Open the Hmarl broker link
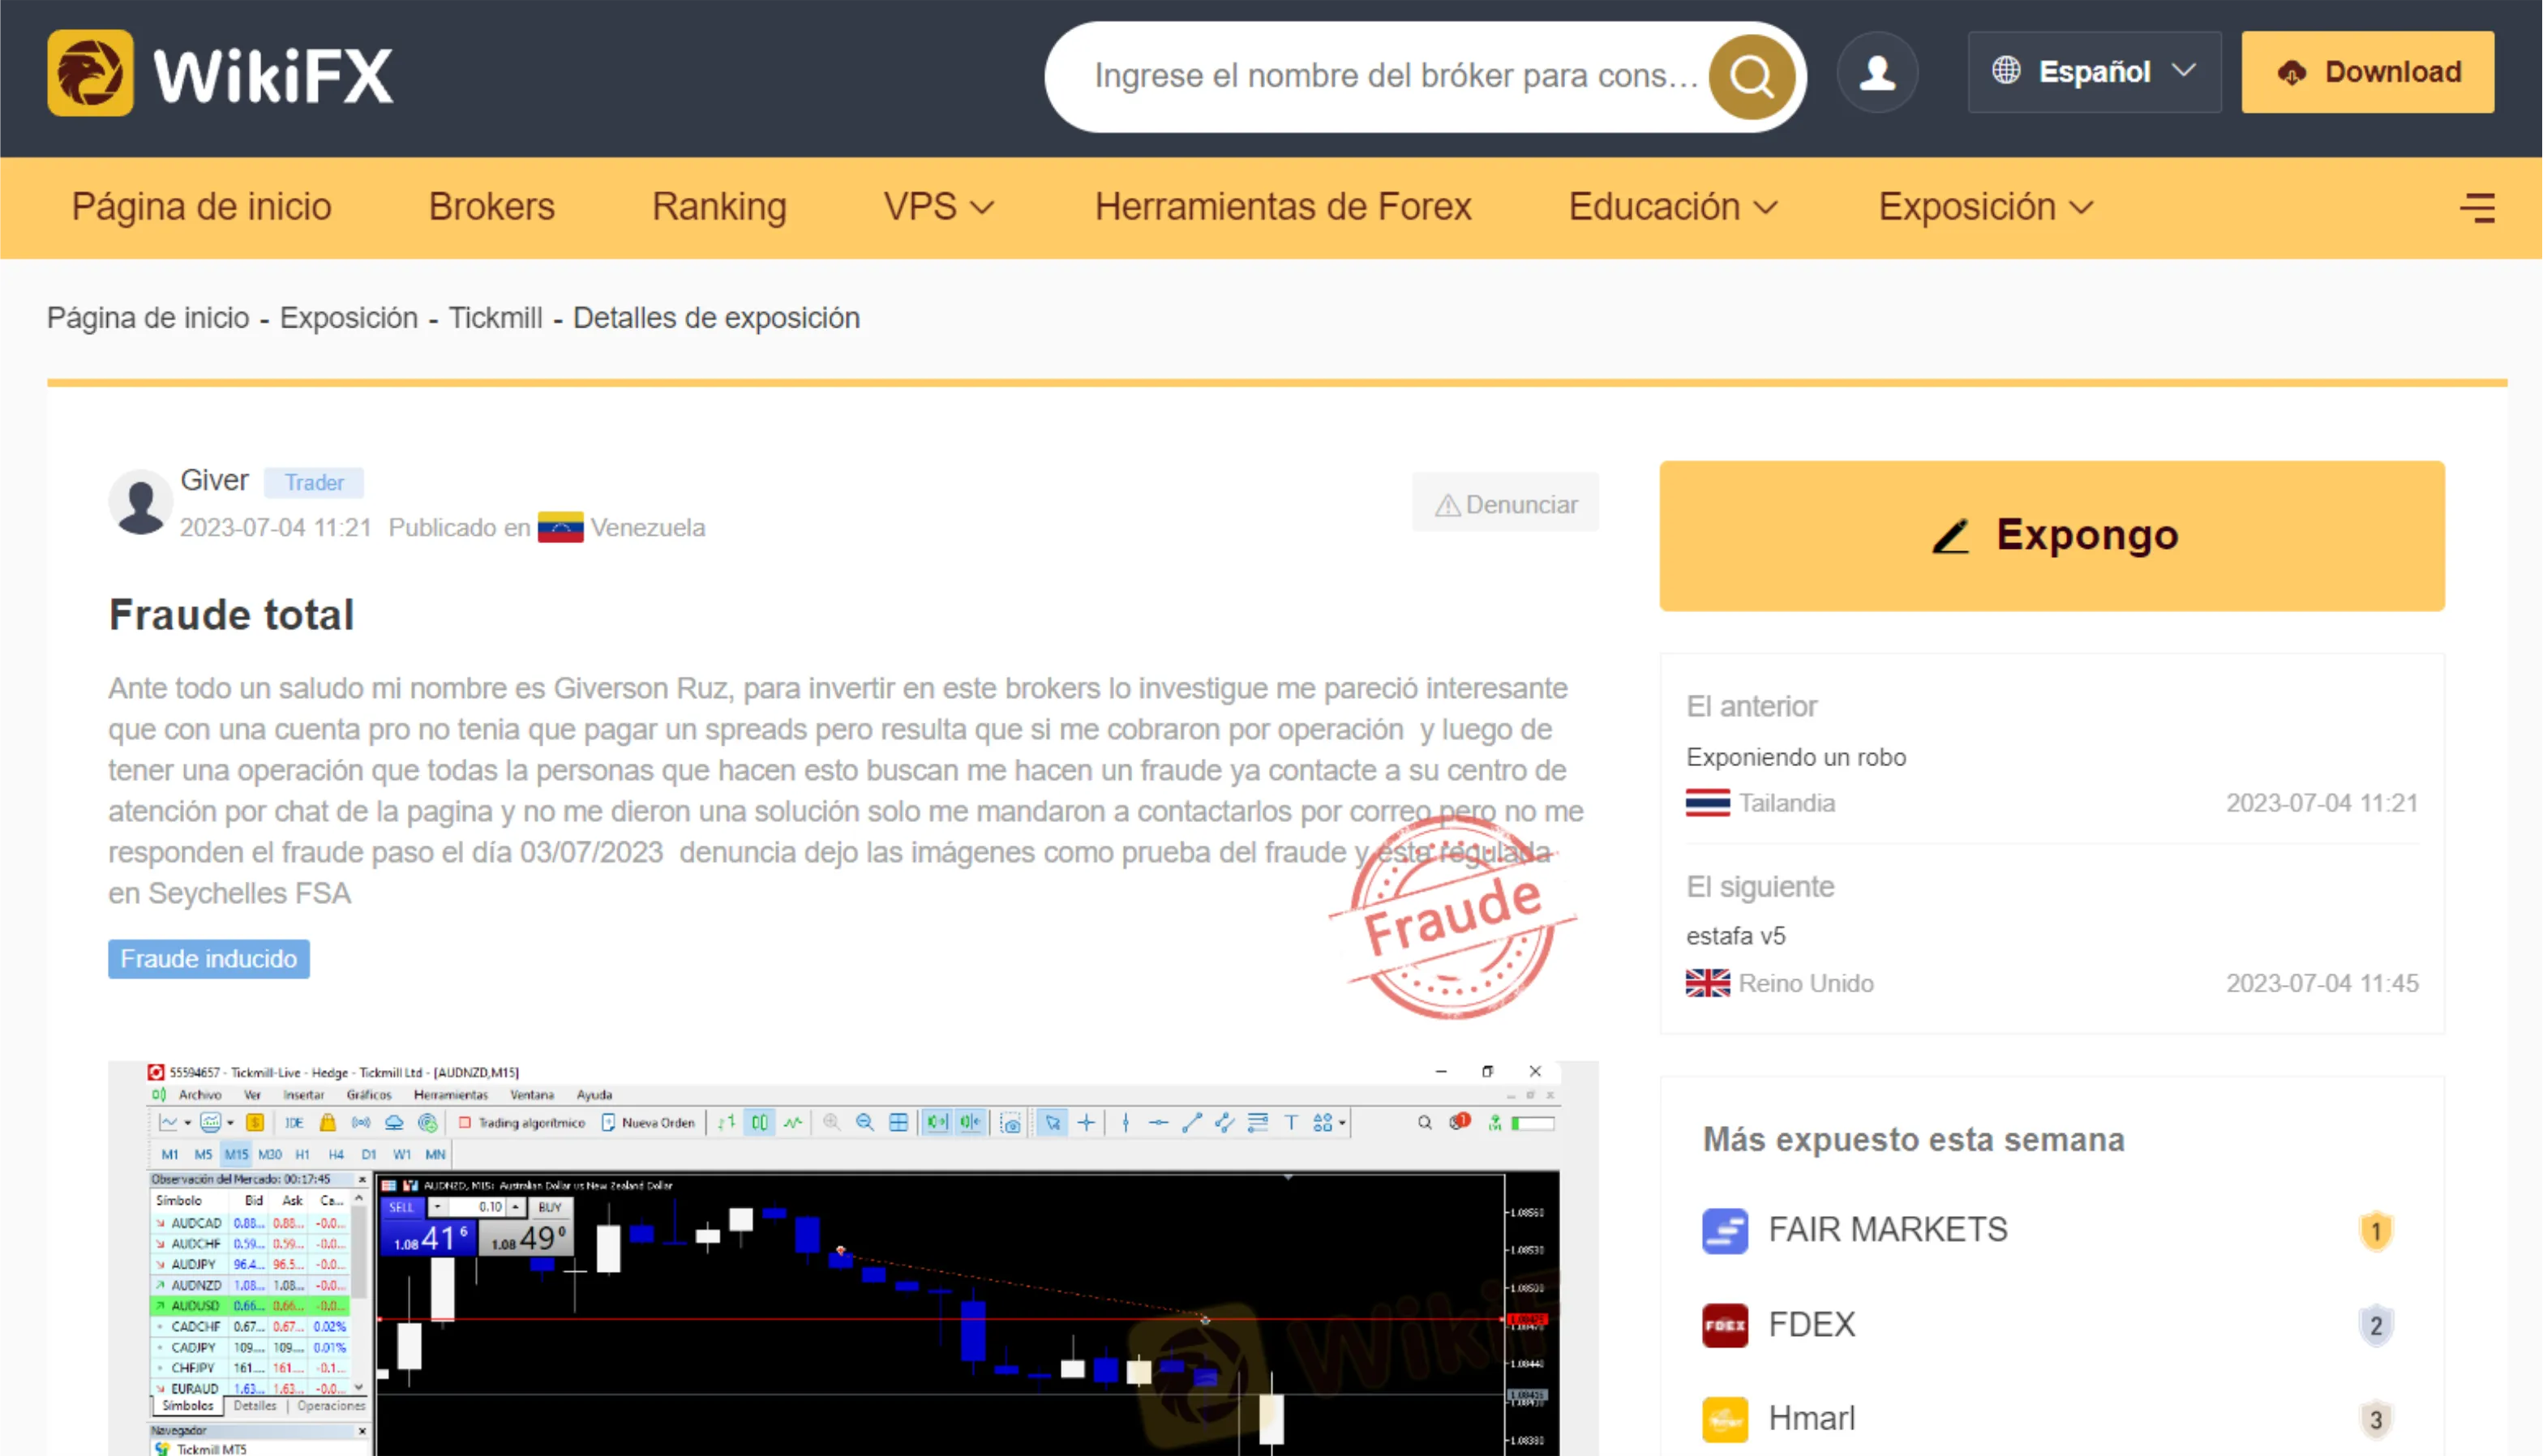The image size is (2543, 1456). (1811, 1419)
